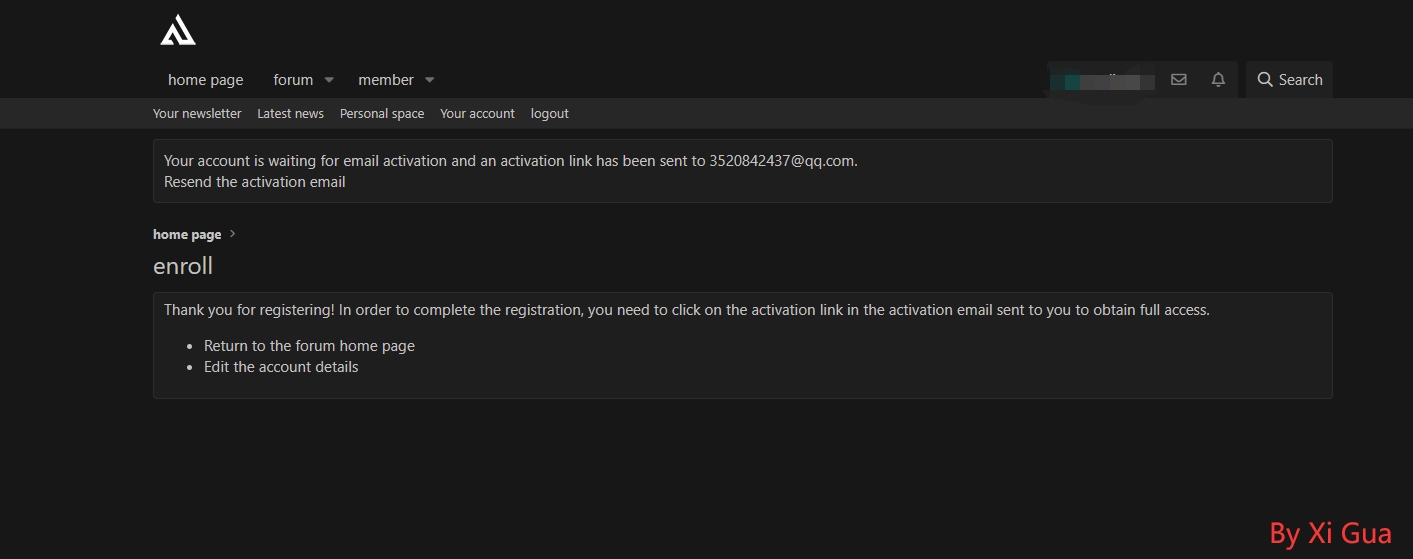
Task: Expand the forum dropdown arrow
Action: tap(329, 80)
